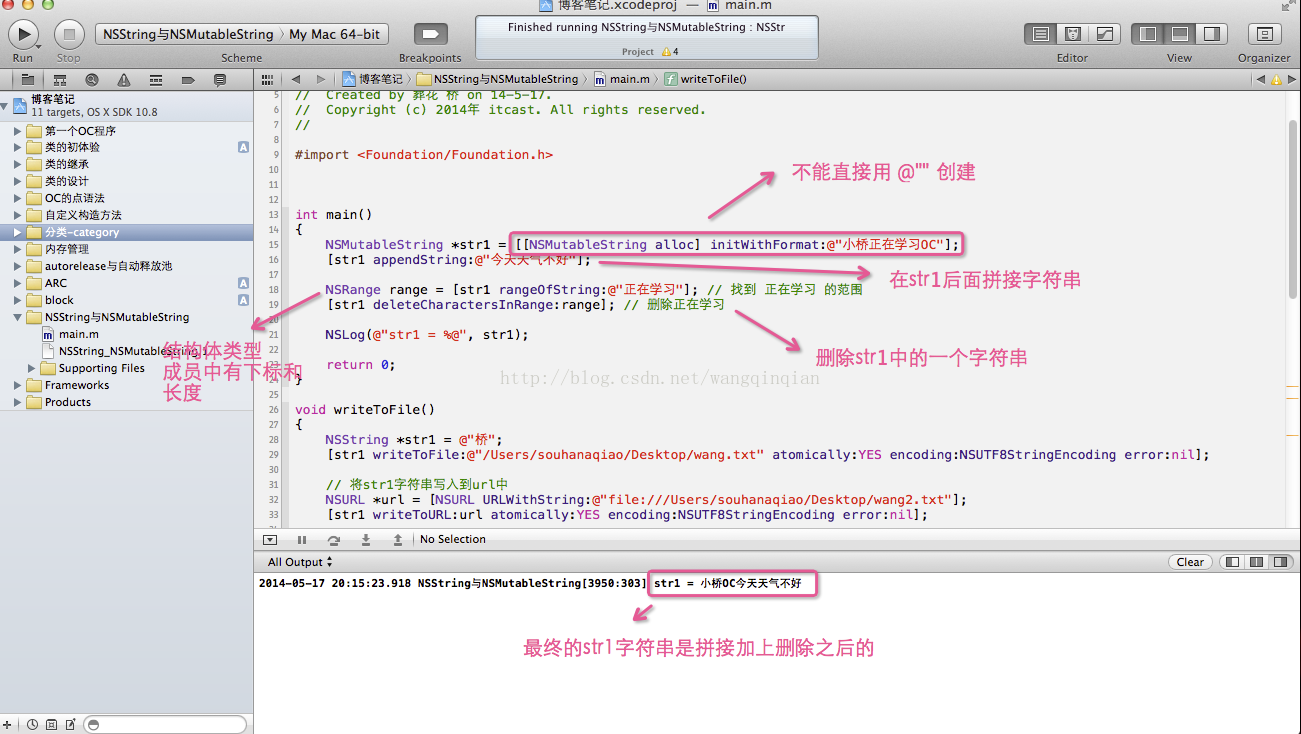The image size is (1301, 734).
Task: Collapse the NSString与NSMutableString folder
Action: (x=17, y=317)
